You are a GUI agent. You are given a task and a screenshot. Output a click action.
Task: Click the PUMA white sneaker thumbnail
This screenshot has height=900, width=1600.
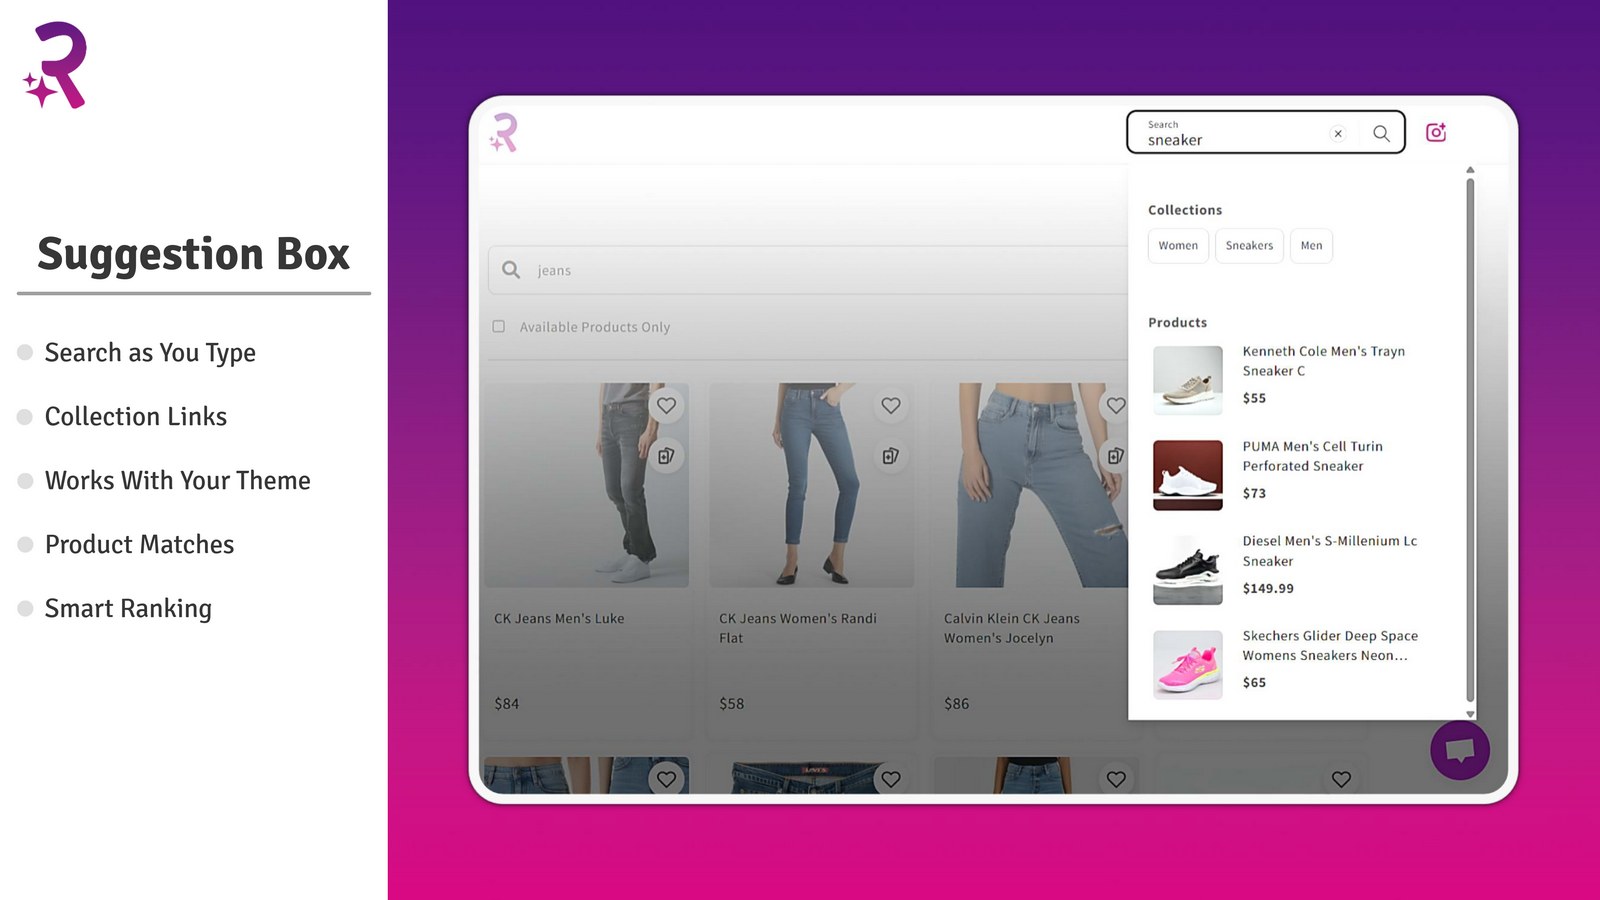(1188, 475)
